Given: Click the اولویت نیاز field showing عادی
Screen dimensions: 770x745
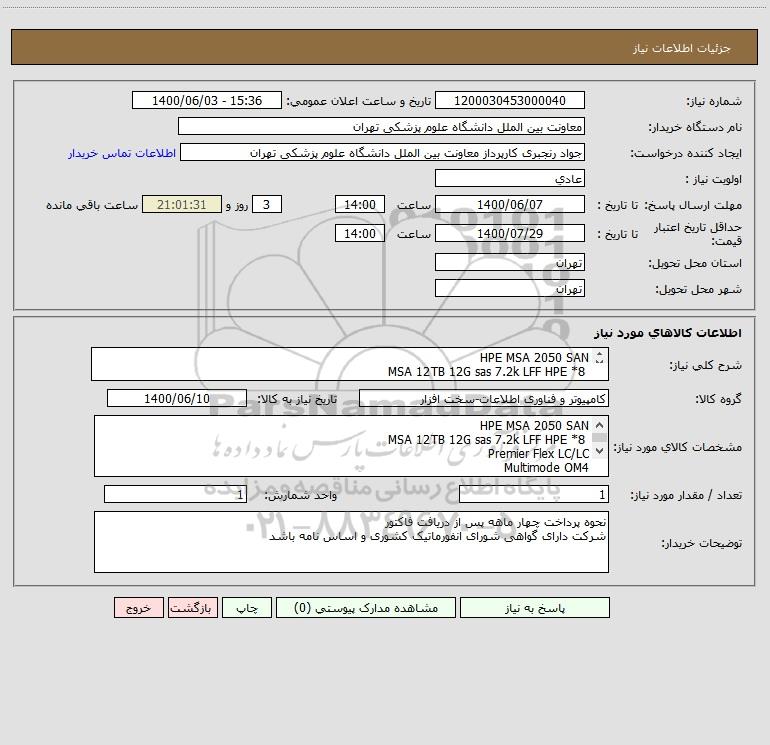Looking at the screenshot, I should coord(510,178).
